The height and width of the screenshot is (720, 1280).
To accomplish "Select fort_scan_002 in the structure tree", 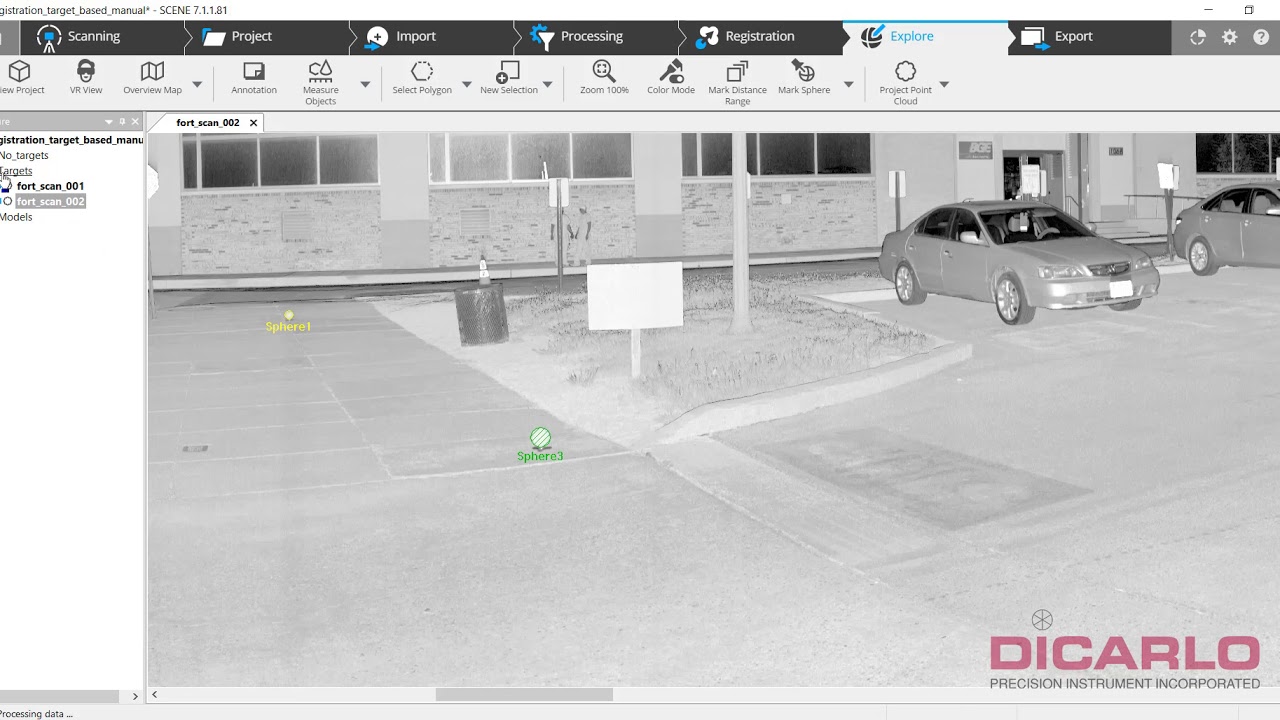I will tap(50, 202).
